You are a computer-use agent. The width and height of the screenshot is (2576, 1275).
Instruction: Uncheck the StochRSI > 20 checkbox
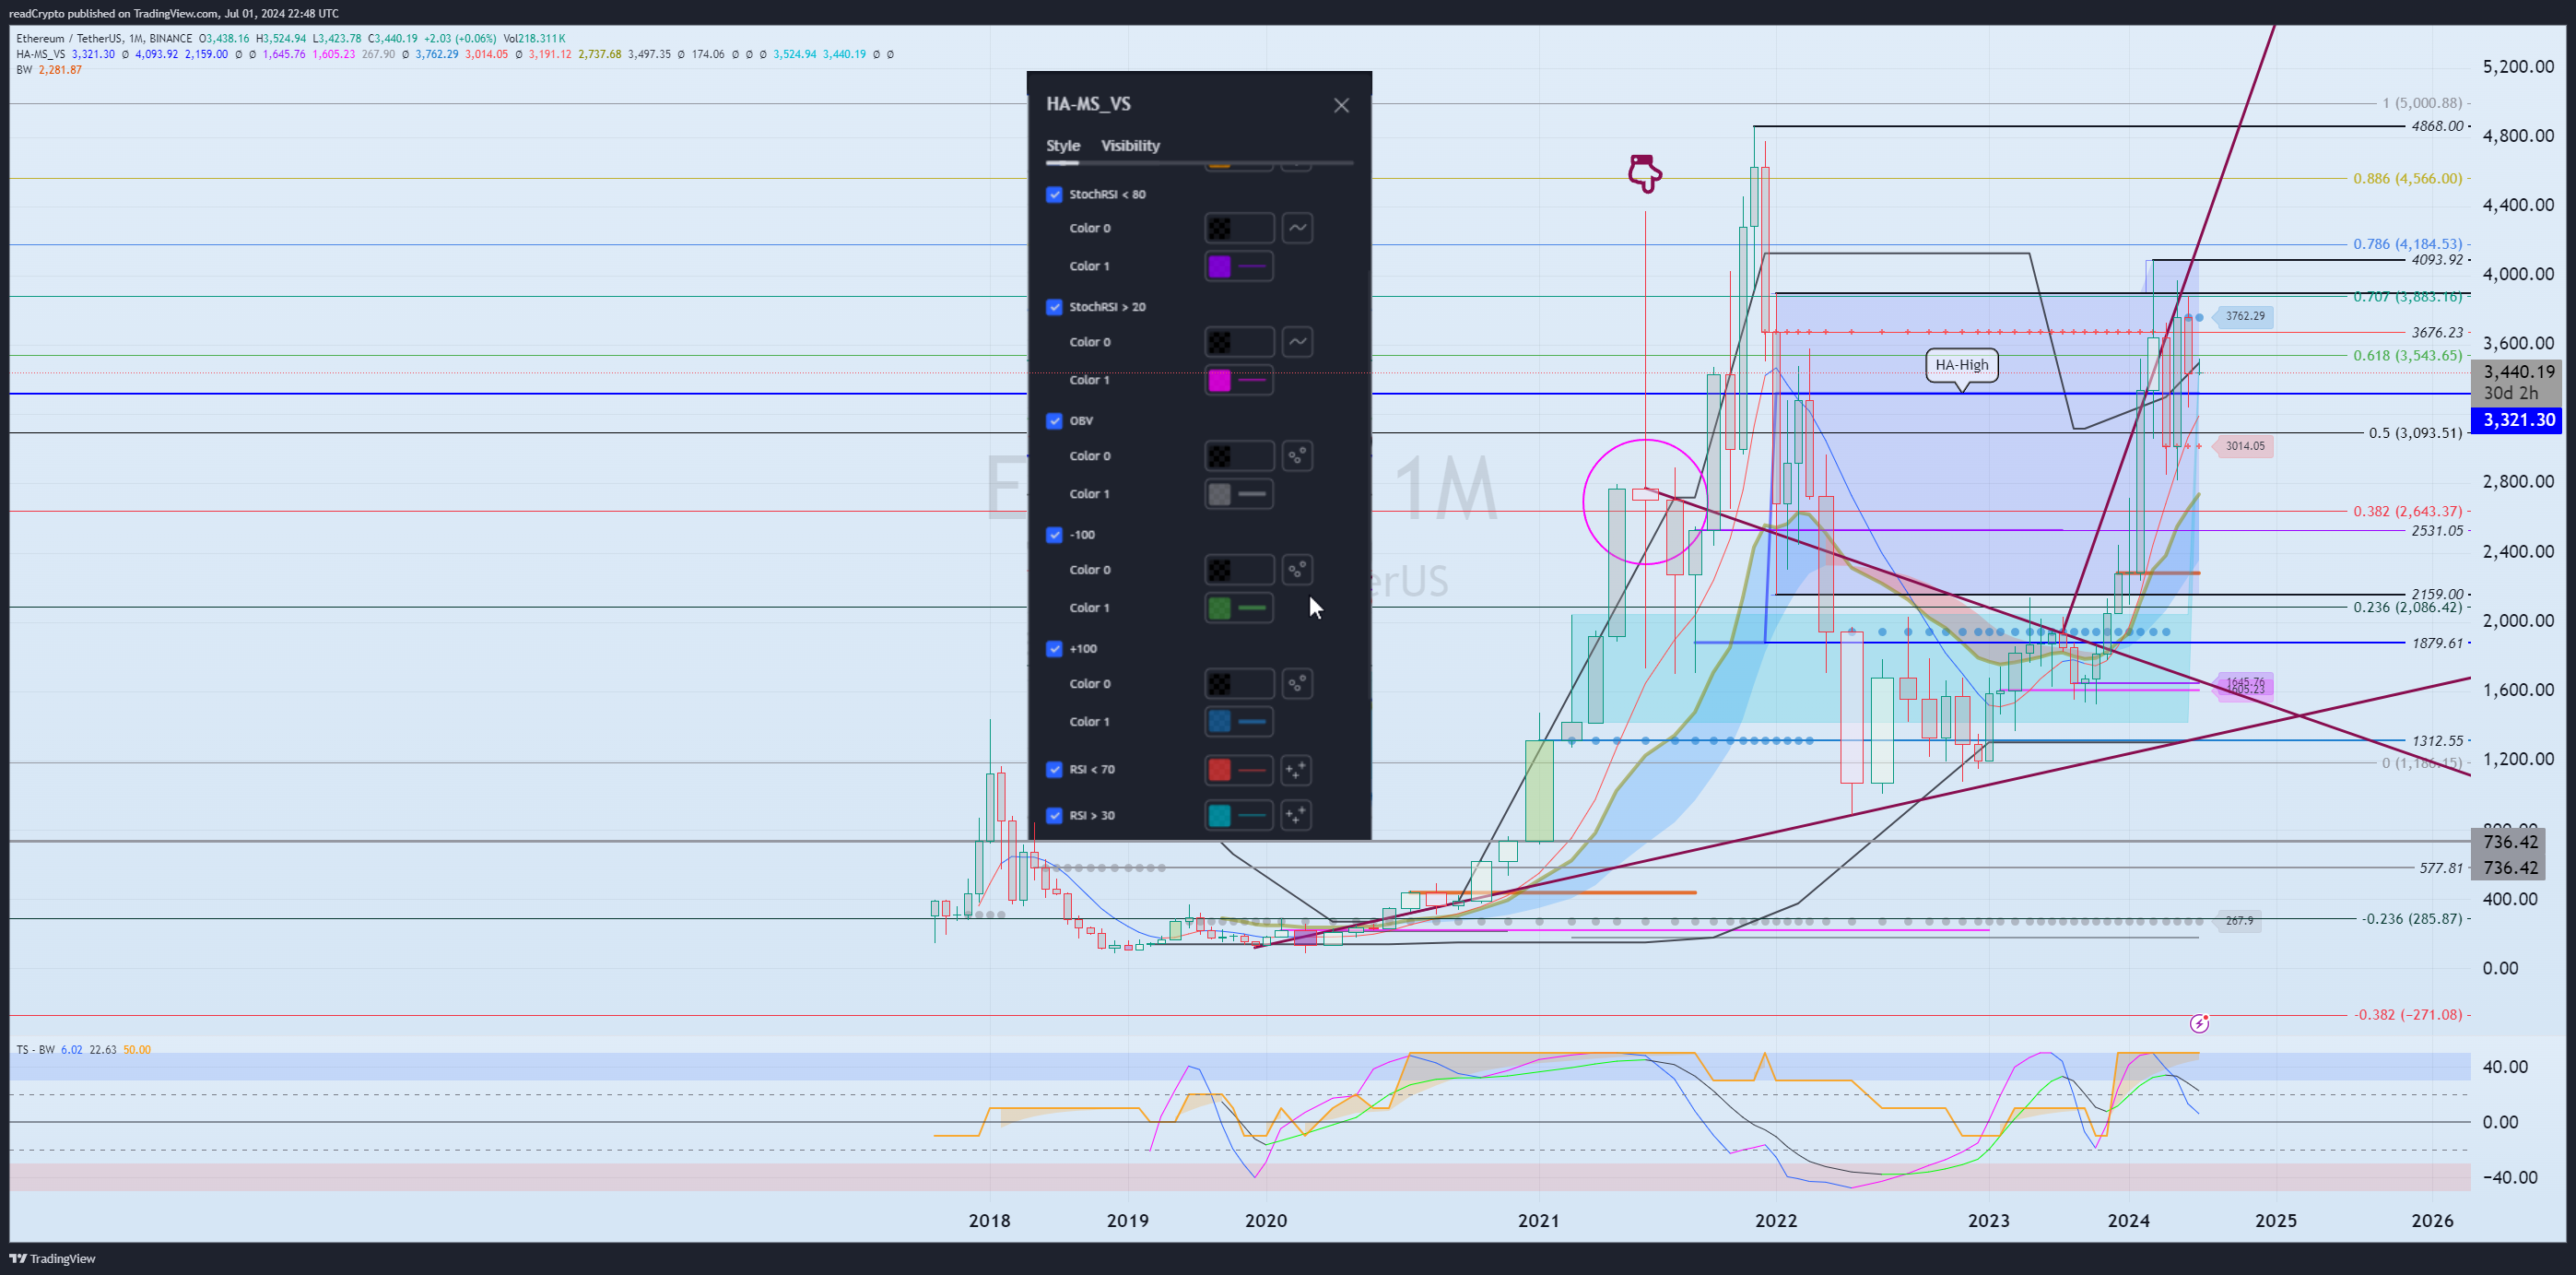[1054, 307]
